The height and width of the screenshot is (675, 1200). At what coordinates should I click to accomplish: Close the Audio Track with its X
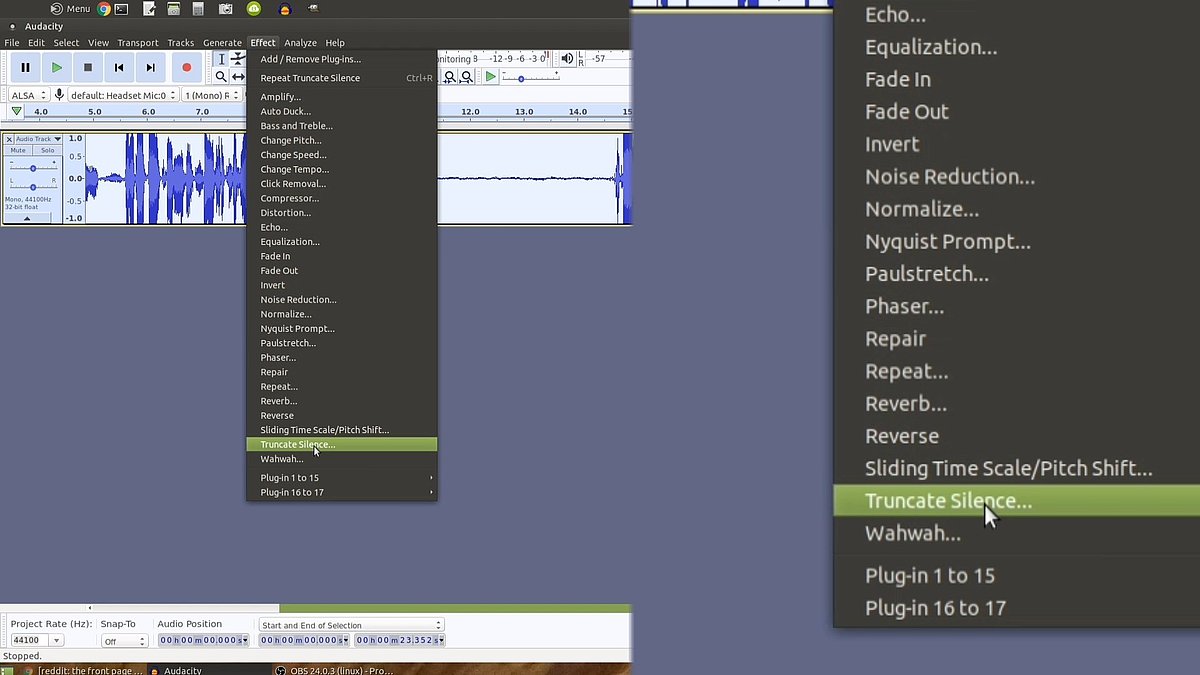[x=9, y=139]
